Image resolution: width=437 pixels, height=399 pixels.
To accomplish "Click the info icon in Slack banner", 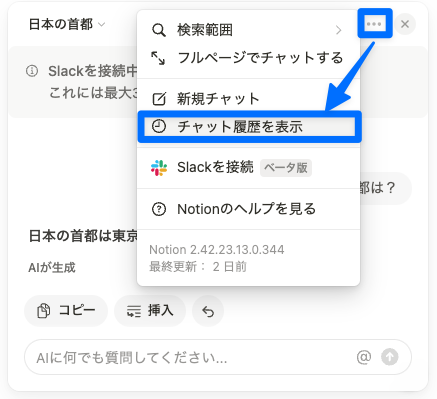I will coord(32,71).
